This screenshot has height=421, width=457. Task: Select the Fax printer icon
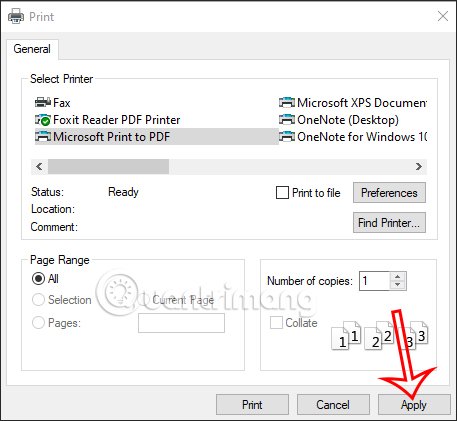pos(43,102)
